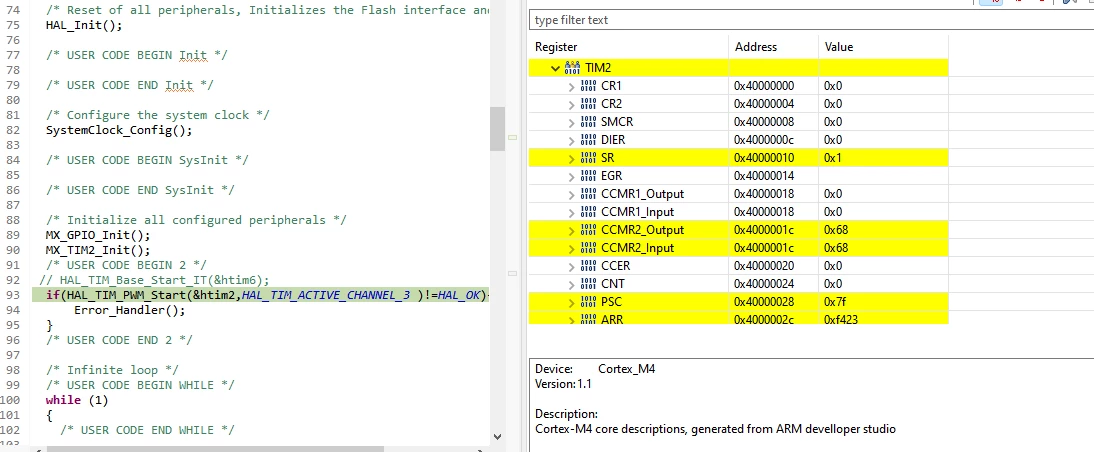The width and height of the screenshot is (1094, 452).
Task: Click the while (1) statement
Action: 77,400
